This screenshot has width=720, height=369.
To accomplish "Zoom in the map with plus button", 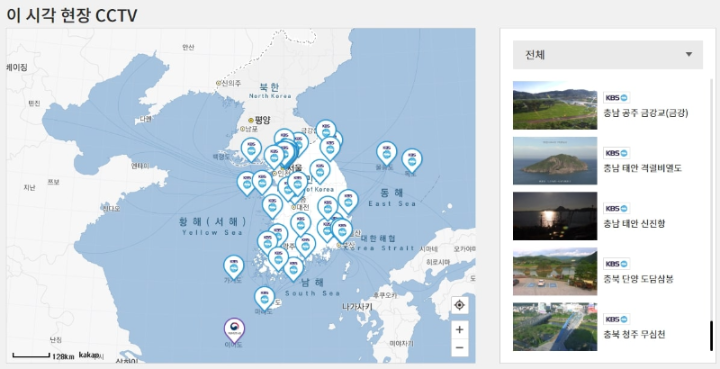I will point(460,330).
